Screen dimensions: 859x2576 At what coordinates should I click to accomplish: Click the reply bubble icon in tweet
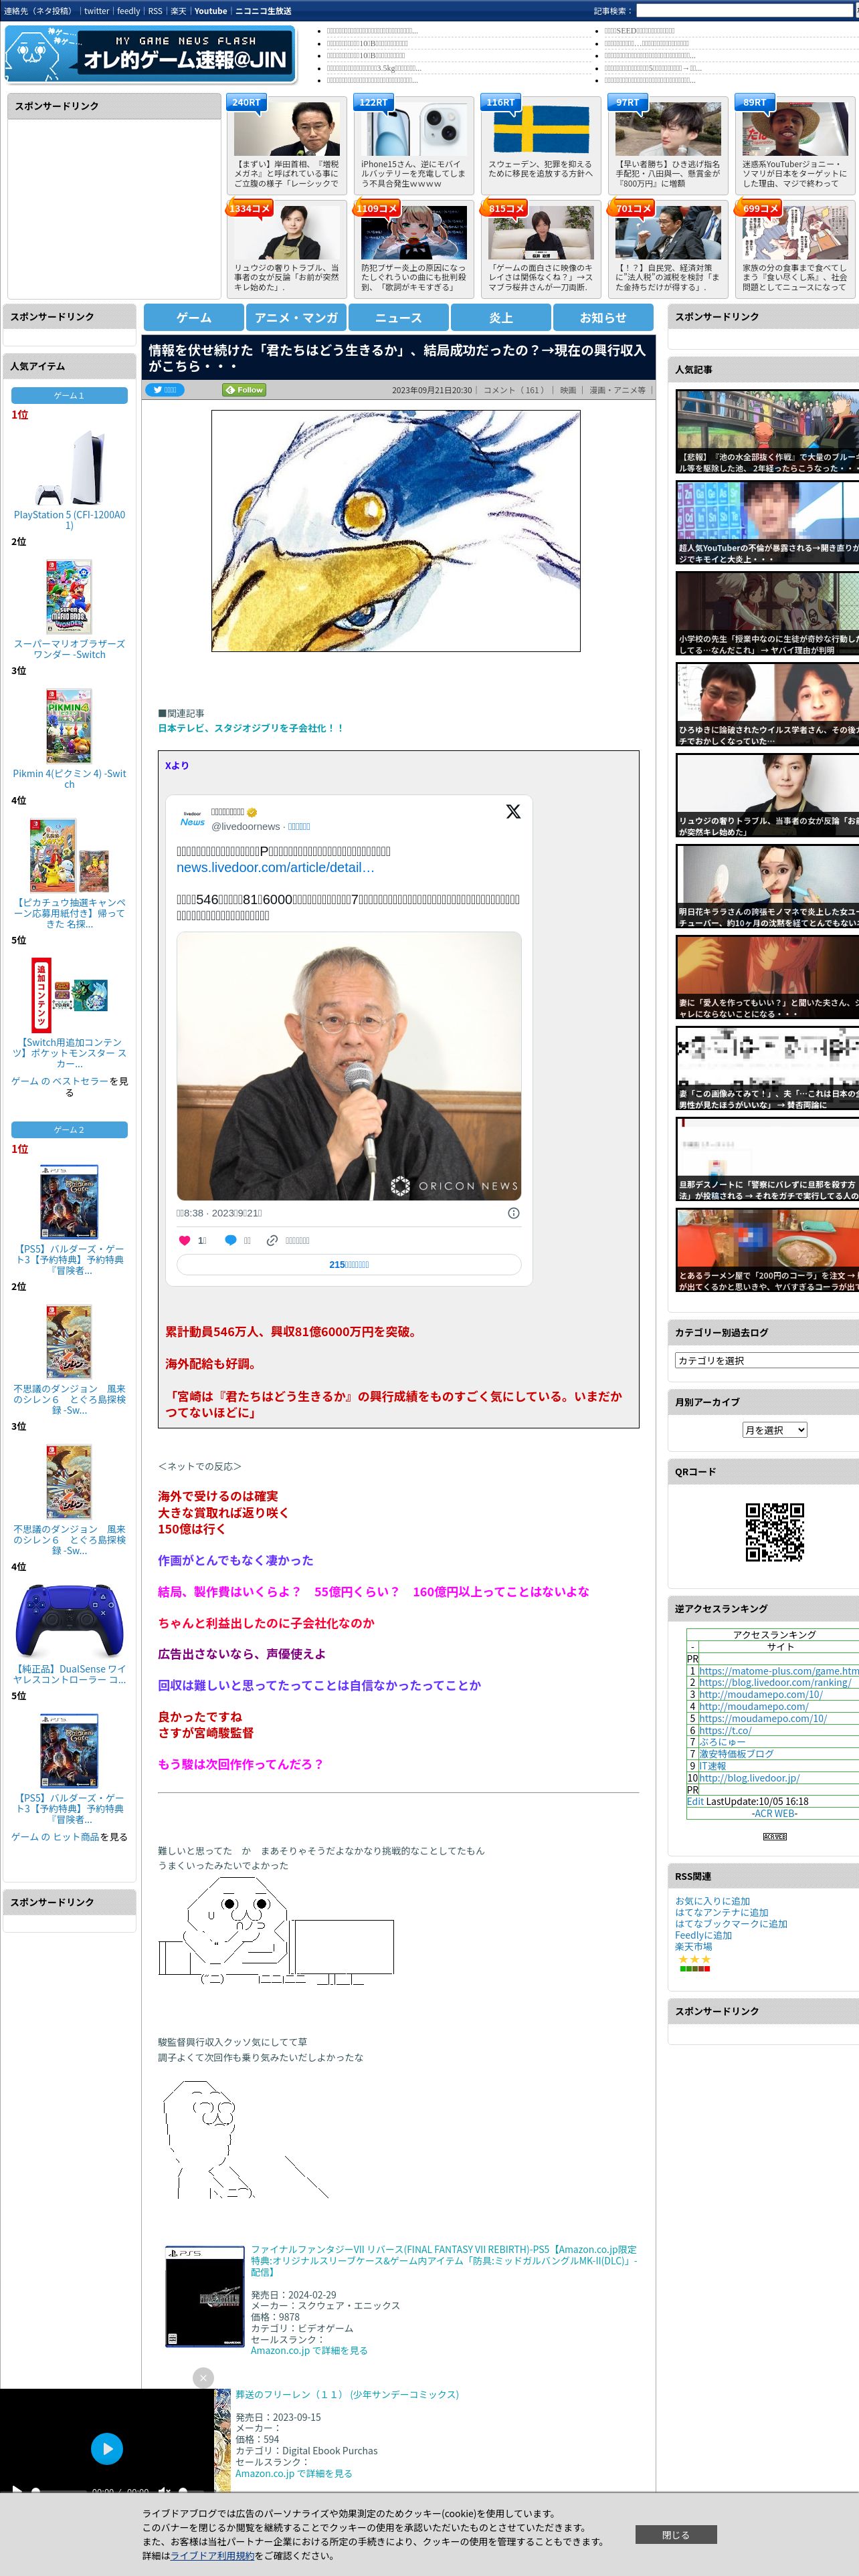point(230,1240)
